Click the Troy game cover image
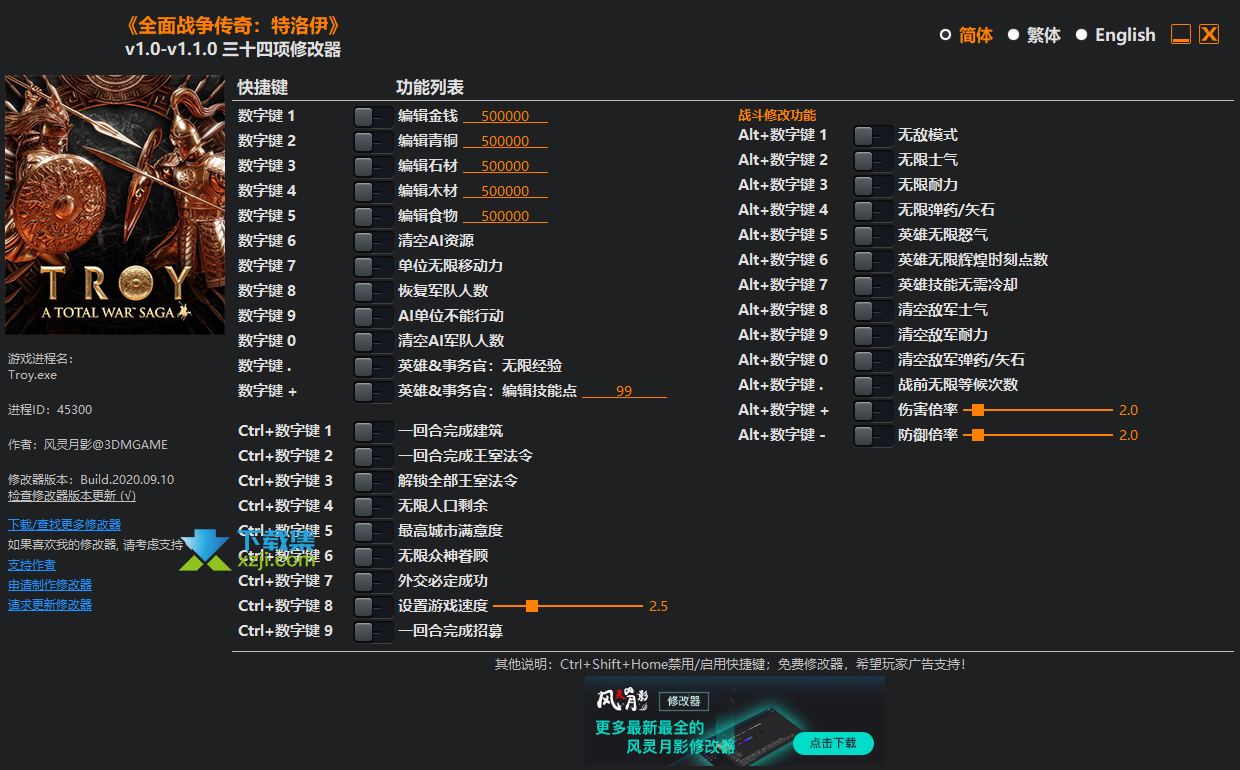The image size is (1240, 770). (x=115, y=205)
